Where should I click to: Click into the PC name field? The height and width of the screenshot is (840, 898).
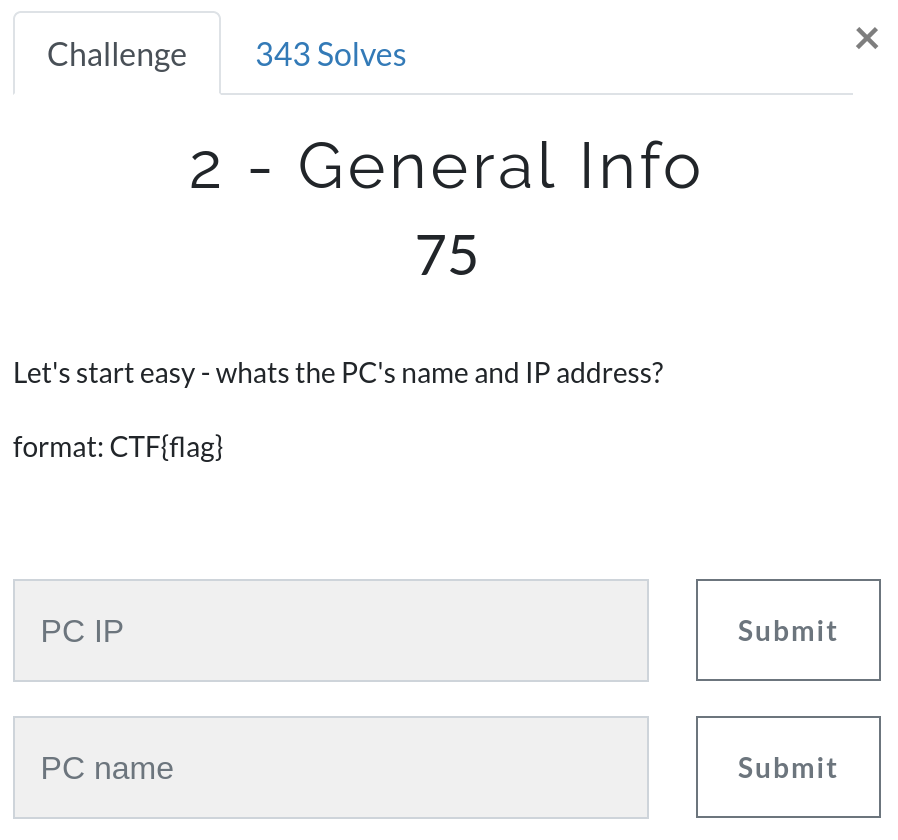click(331, 768)
